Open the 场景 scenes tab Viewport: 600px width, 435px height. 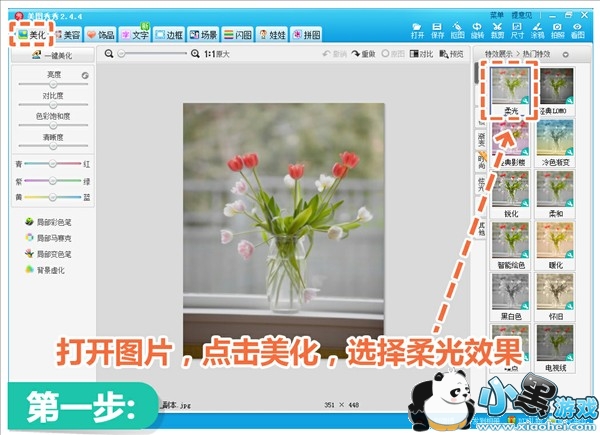[x=203, y=35]
